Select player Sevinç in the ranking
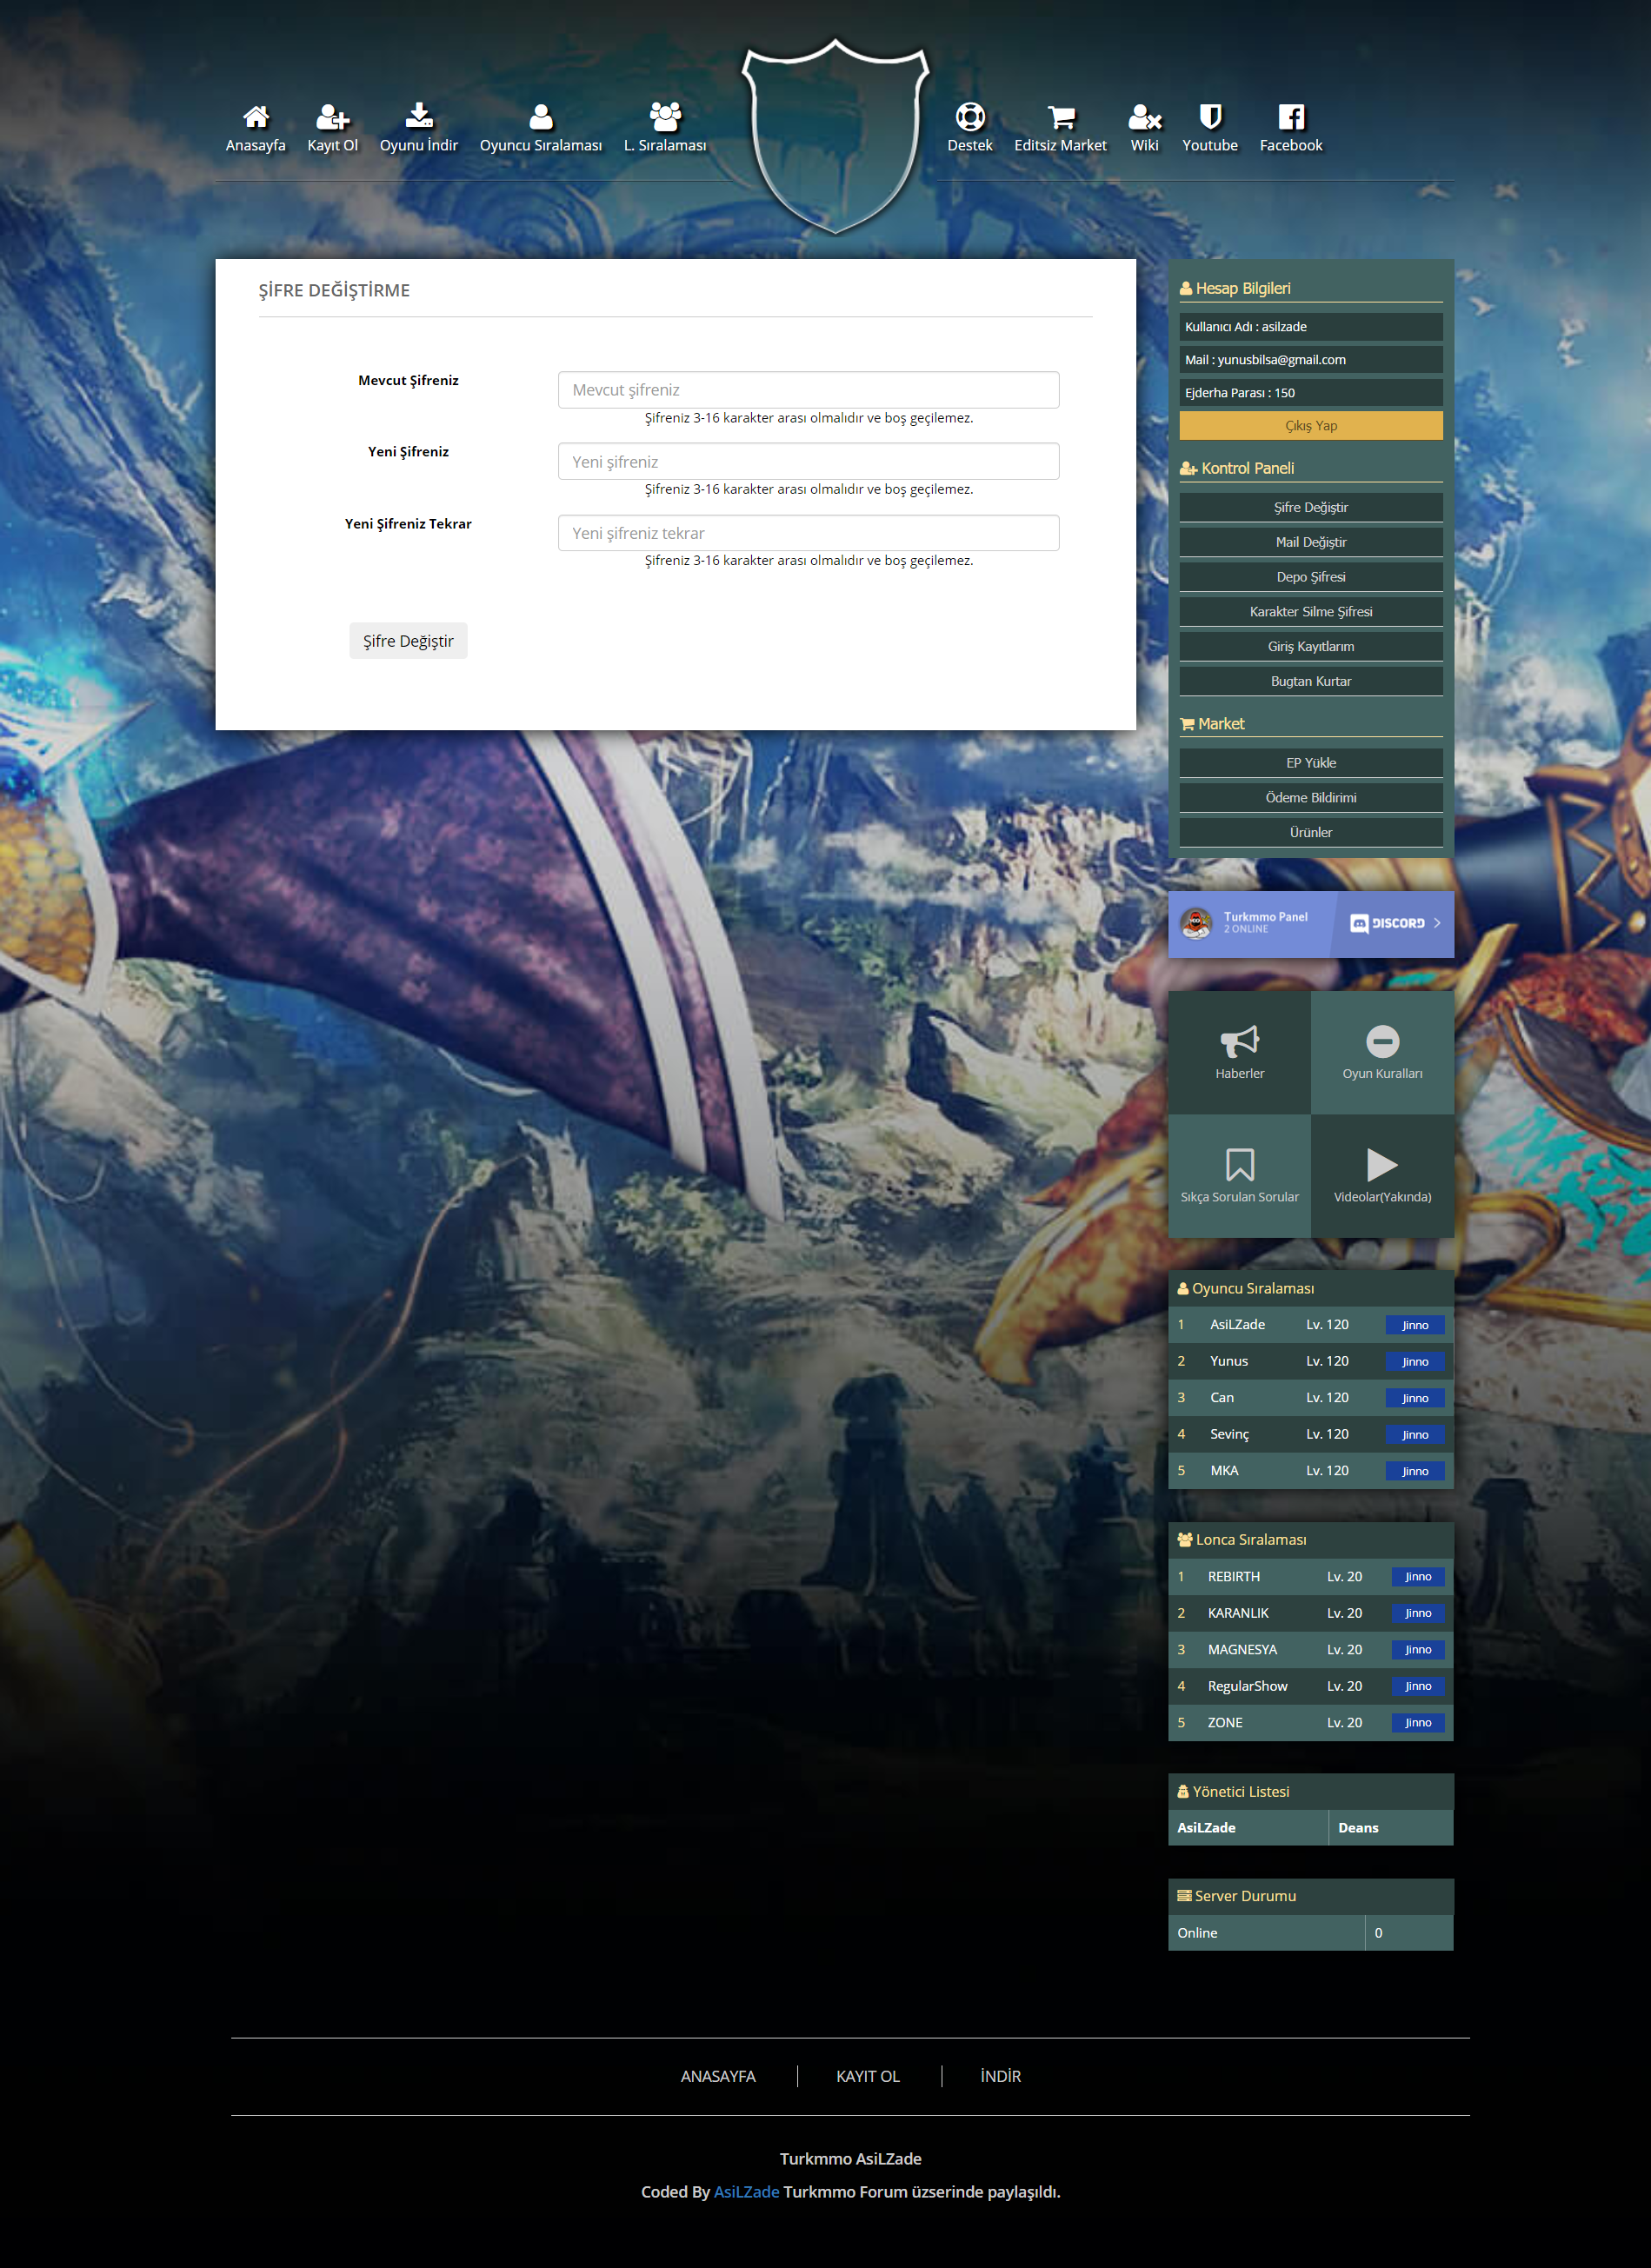 pos(1229,1434)
